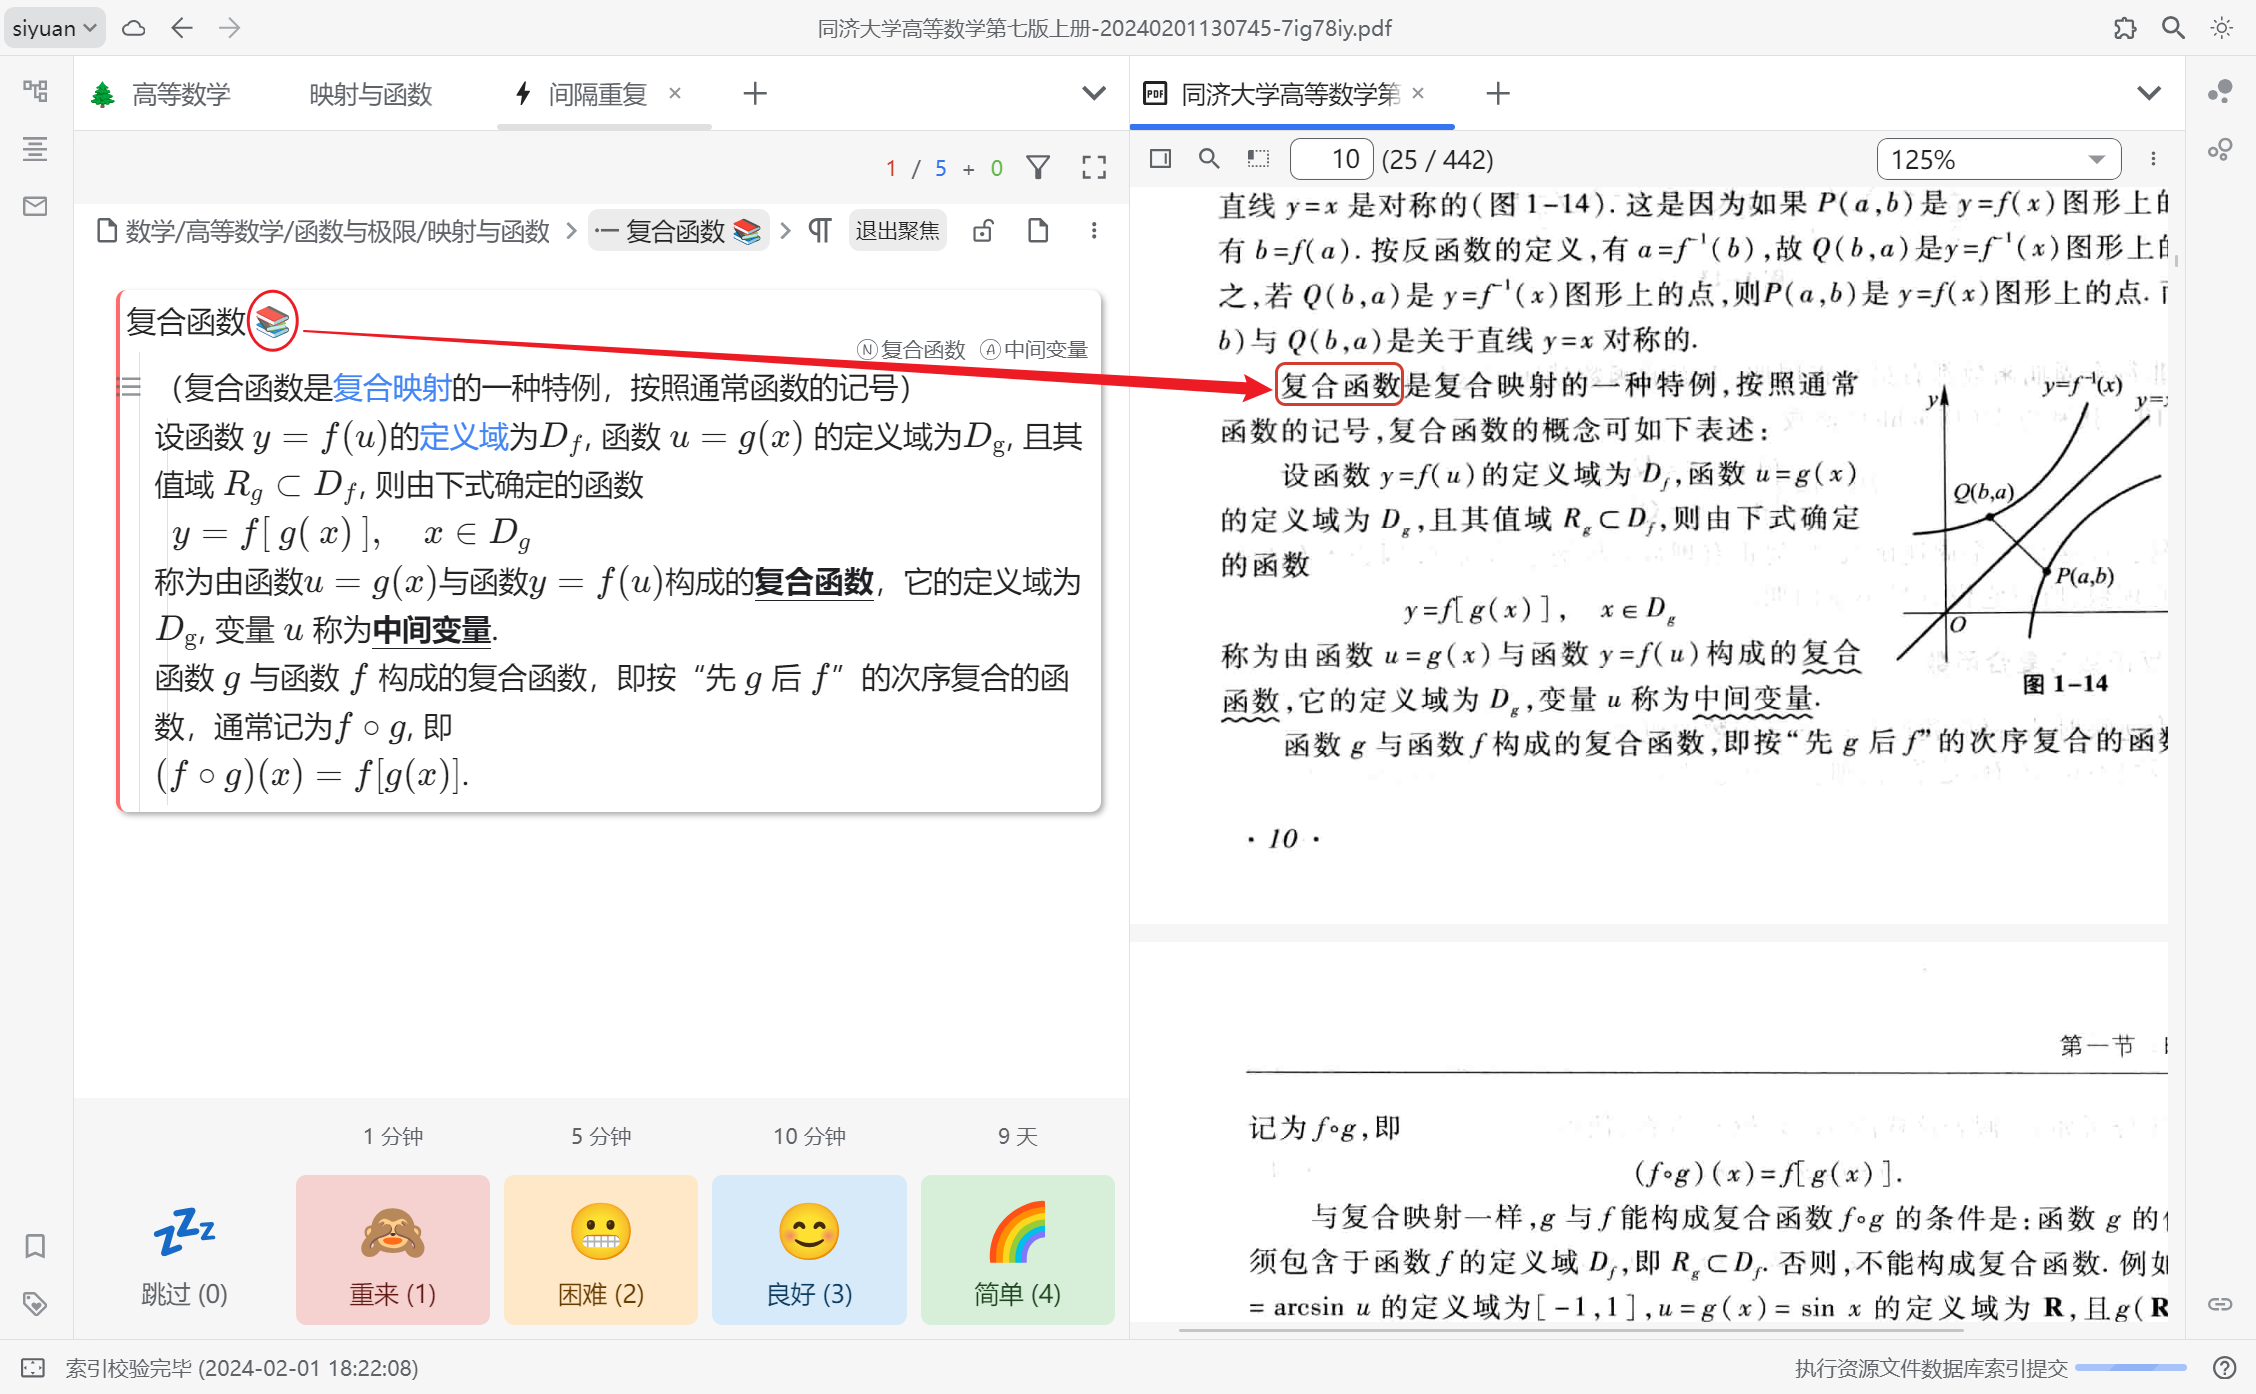Switch to the 映射与函数 tab

click(x=370, y=94)
